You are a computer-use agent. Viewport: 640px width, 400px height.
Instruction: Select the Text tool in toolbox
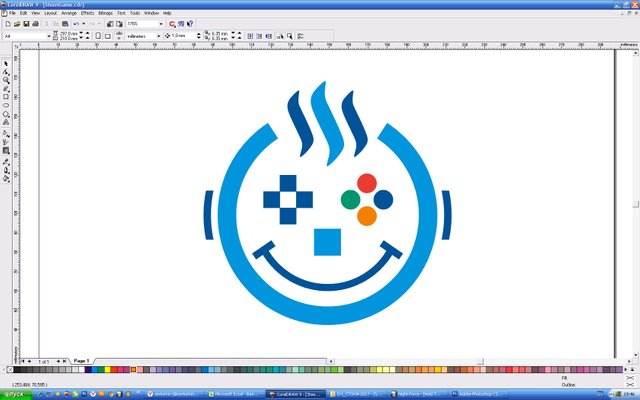coord(6,122)
